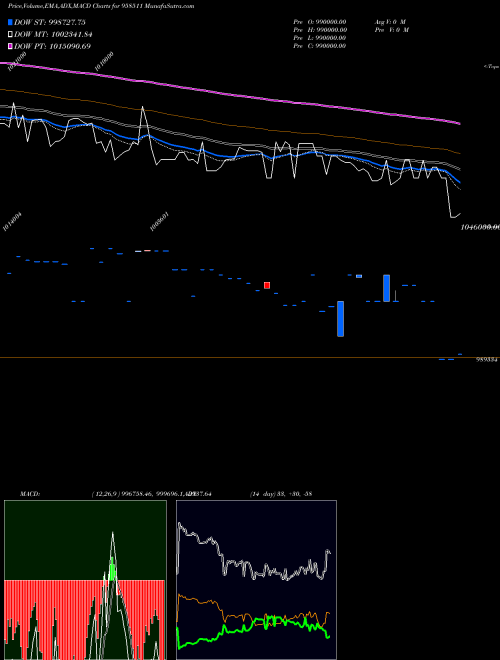
Task: Click the 1014994 rotated price label
Action: coord(12,222)
